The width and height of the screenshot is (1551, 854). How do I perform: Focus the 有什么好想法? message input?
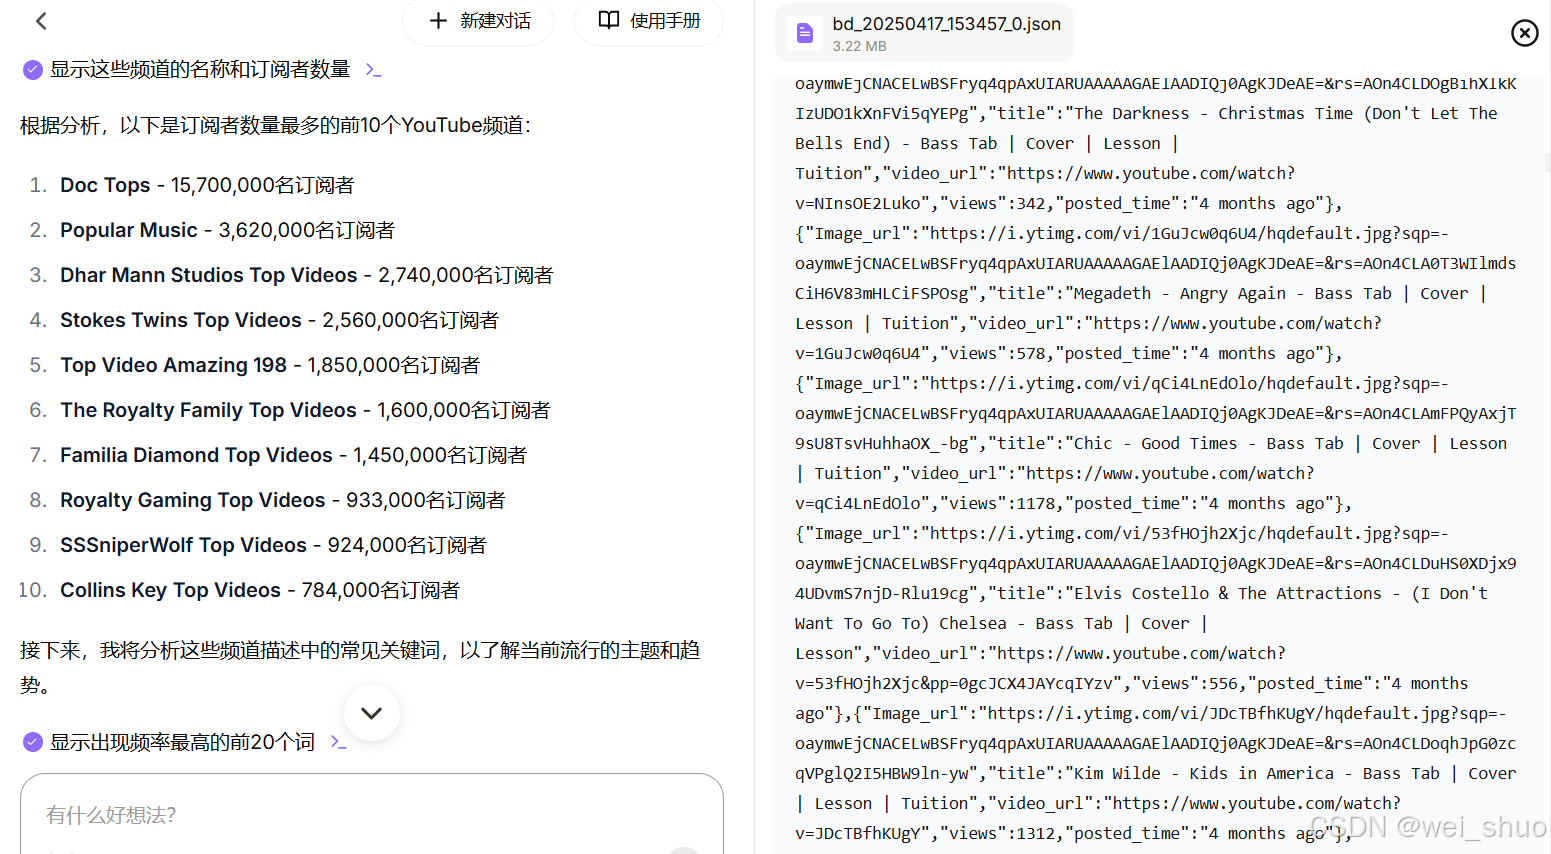(x=372, y=814)
